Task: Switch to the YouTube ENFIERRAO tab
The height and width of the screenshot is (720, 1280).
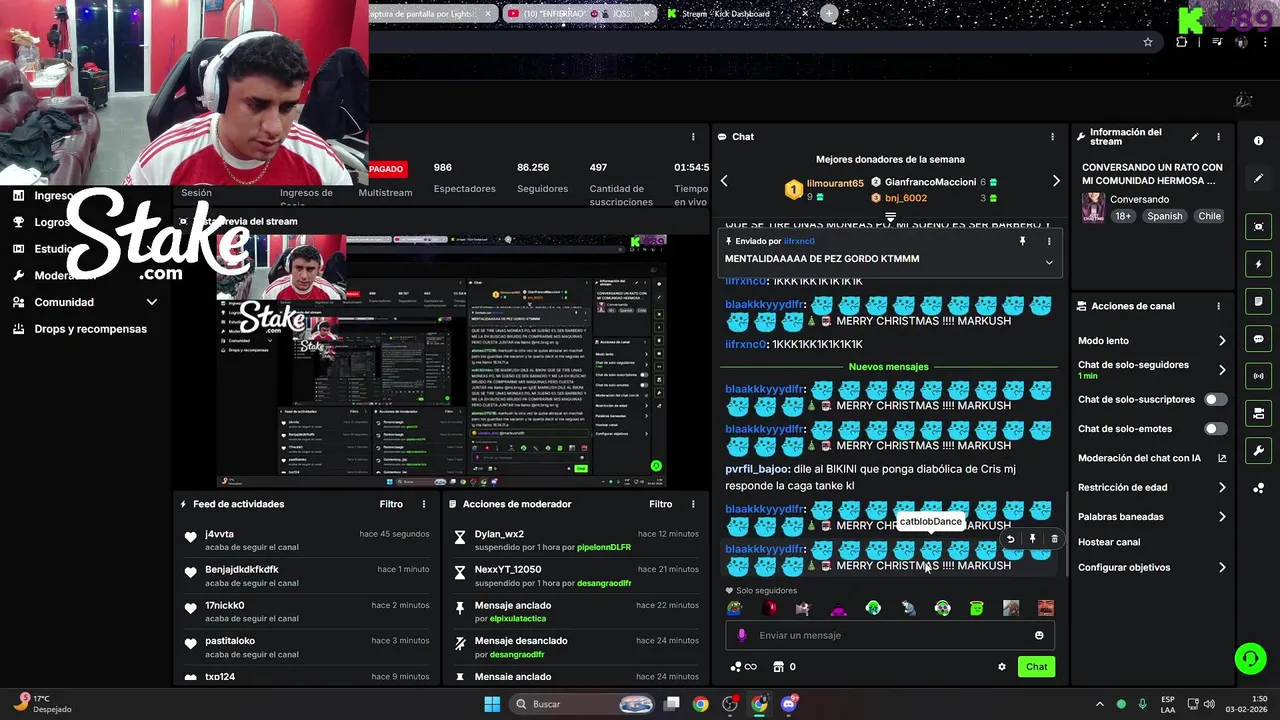Action: 578,14
